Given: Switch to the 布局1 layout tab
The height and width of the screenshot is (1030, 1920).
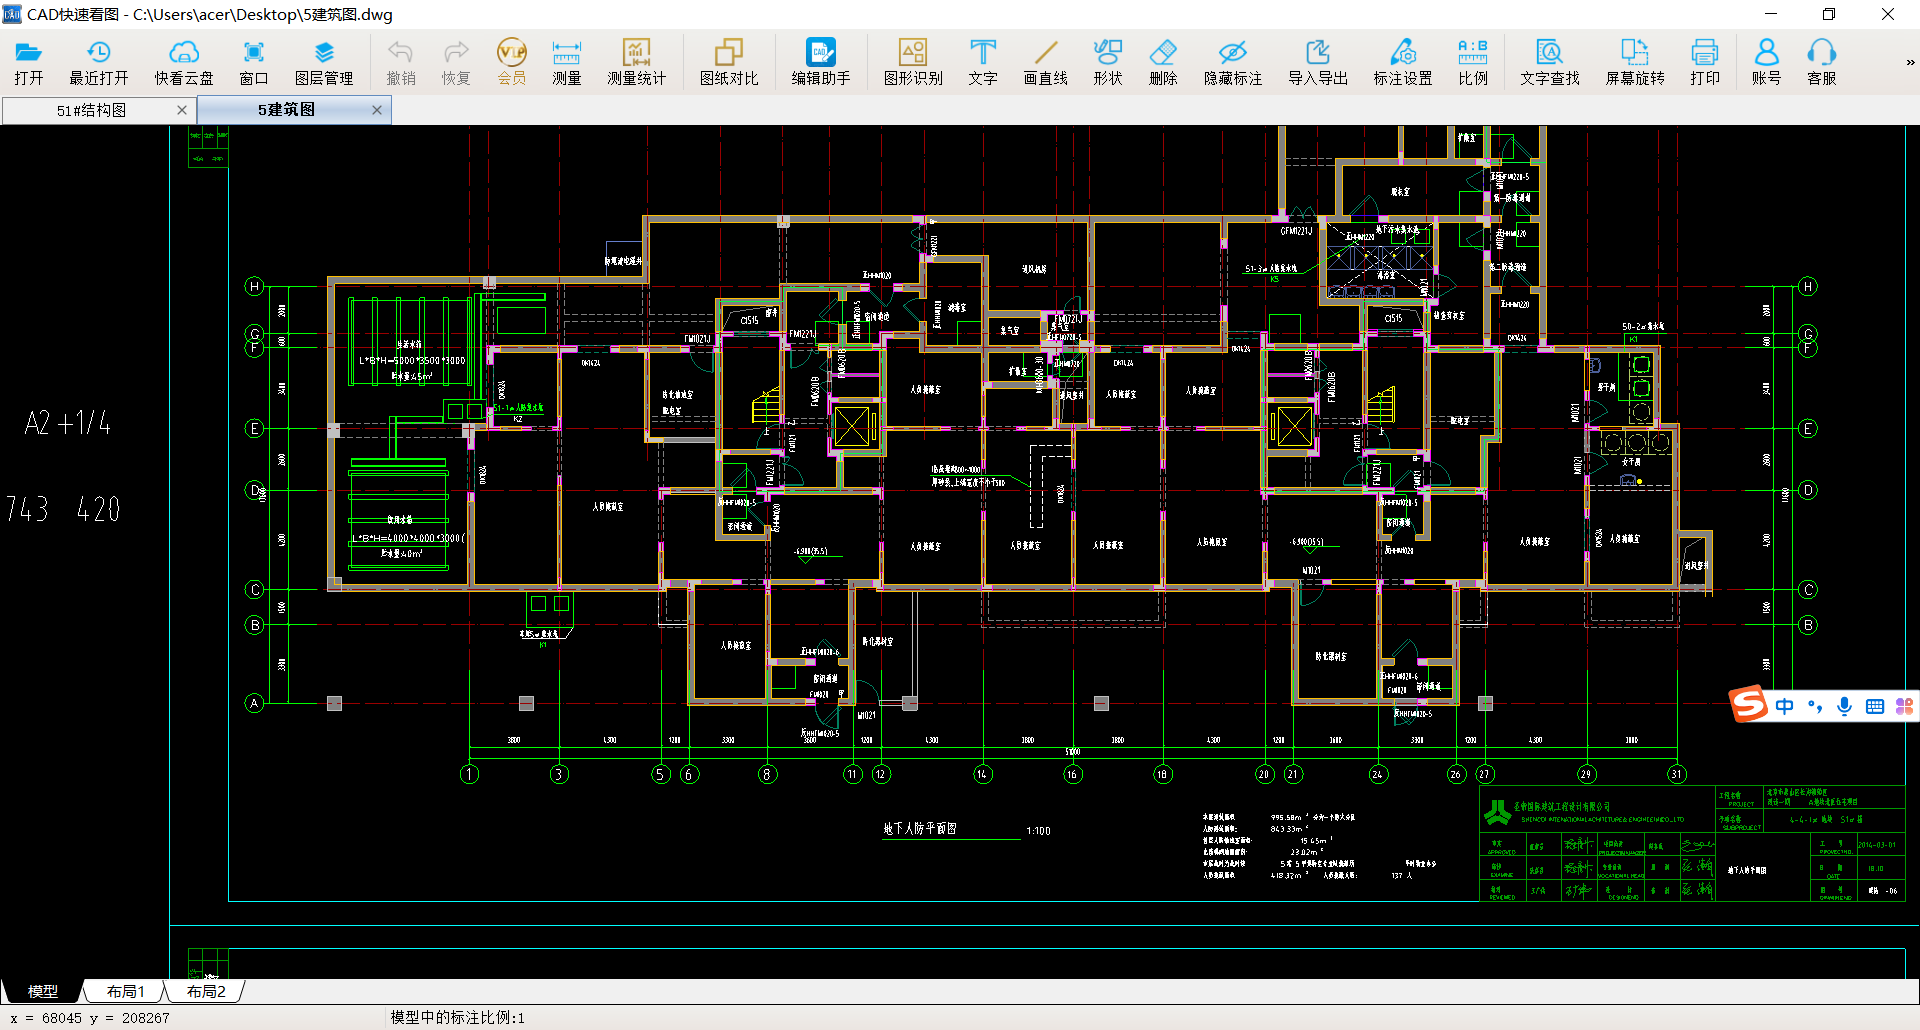Looking at the screenshot, I should [125, 991].
